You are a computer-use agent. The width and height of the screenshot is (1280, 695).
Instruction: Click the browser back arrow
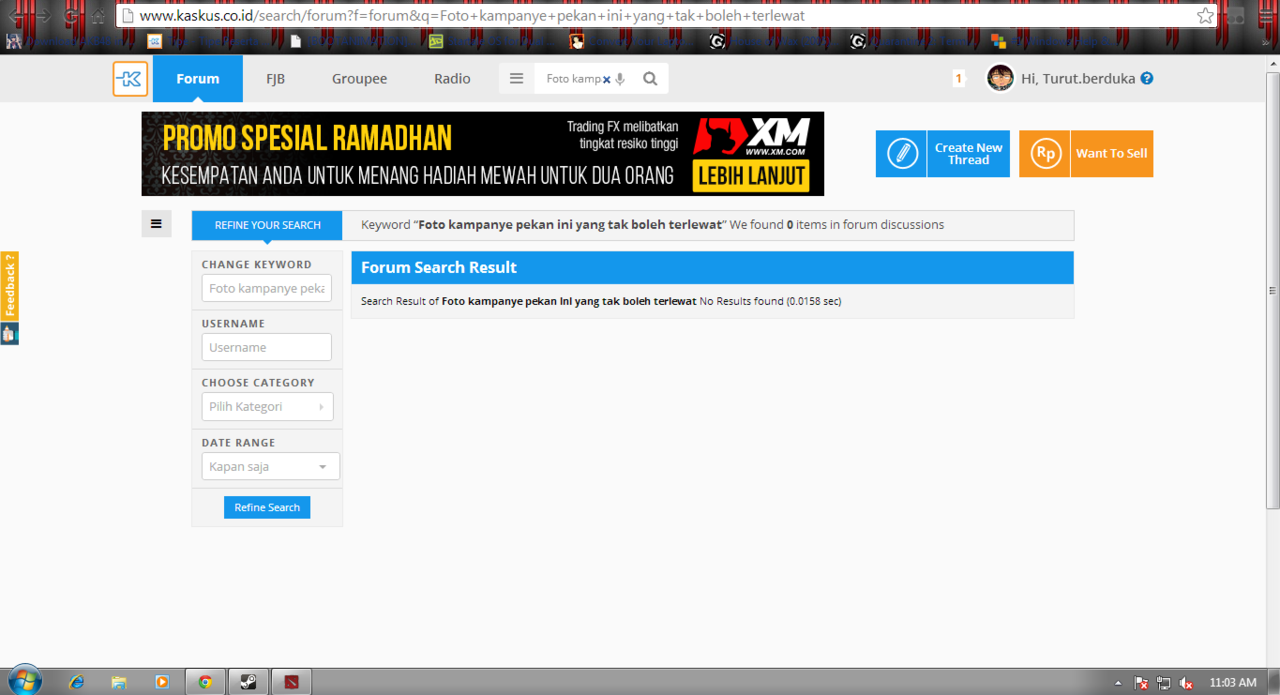click(16, 16)
